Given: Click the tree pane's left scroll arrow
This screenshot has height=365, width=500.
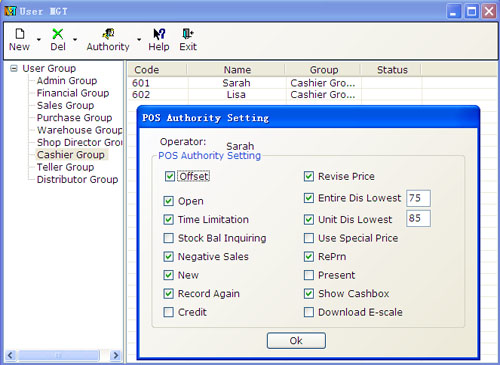Looking at the screenshot, I should coord(10,355).
